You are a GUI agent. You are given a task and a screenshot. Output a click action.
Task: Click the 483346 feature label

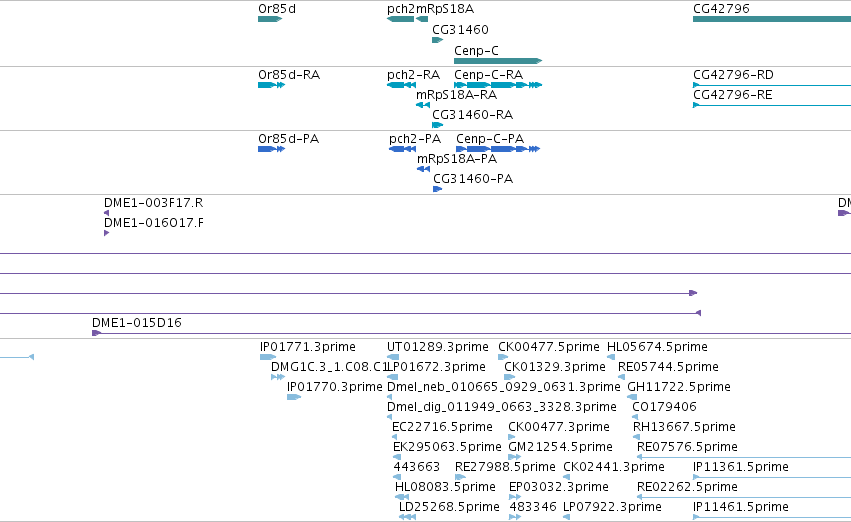tap(533, 507)
